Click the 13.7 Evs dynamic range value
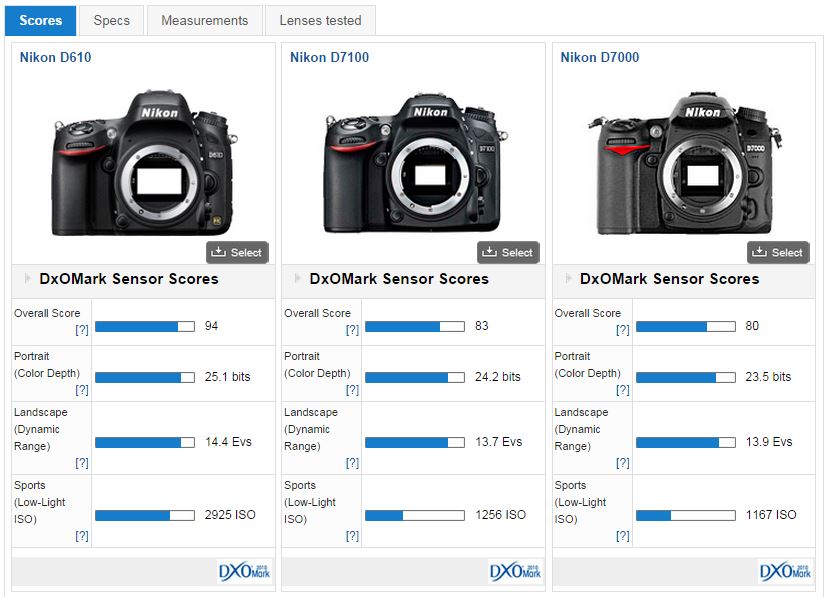Image resolution: width=829 pixels, height=597 pixels. tap(499, 442)
